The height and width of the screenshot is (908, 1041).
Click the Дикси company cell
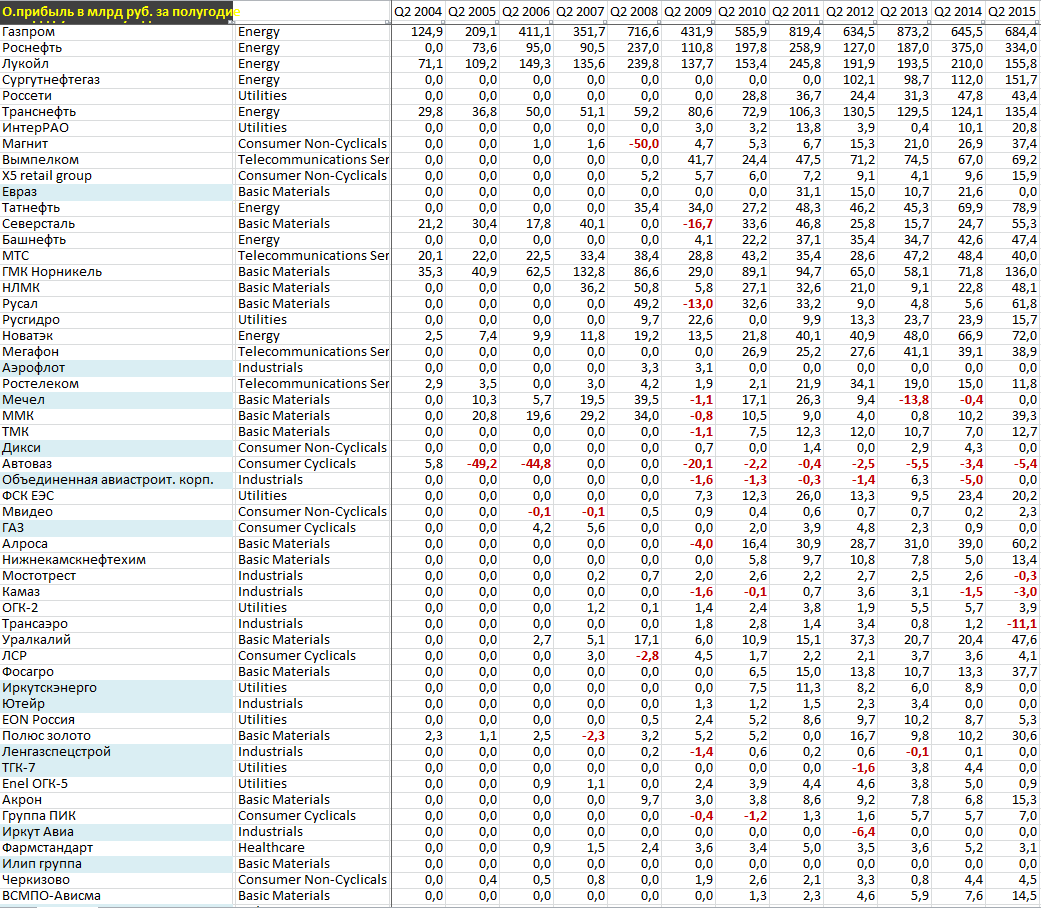(118, 447)
